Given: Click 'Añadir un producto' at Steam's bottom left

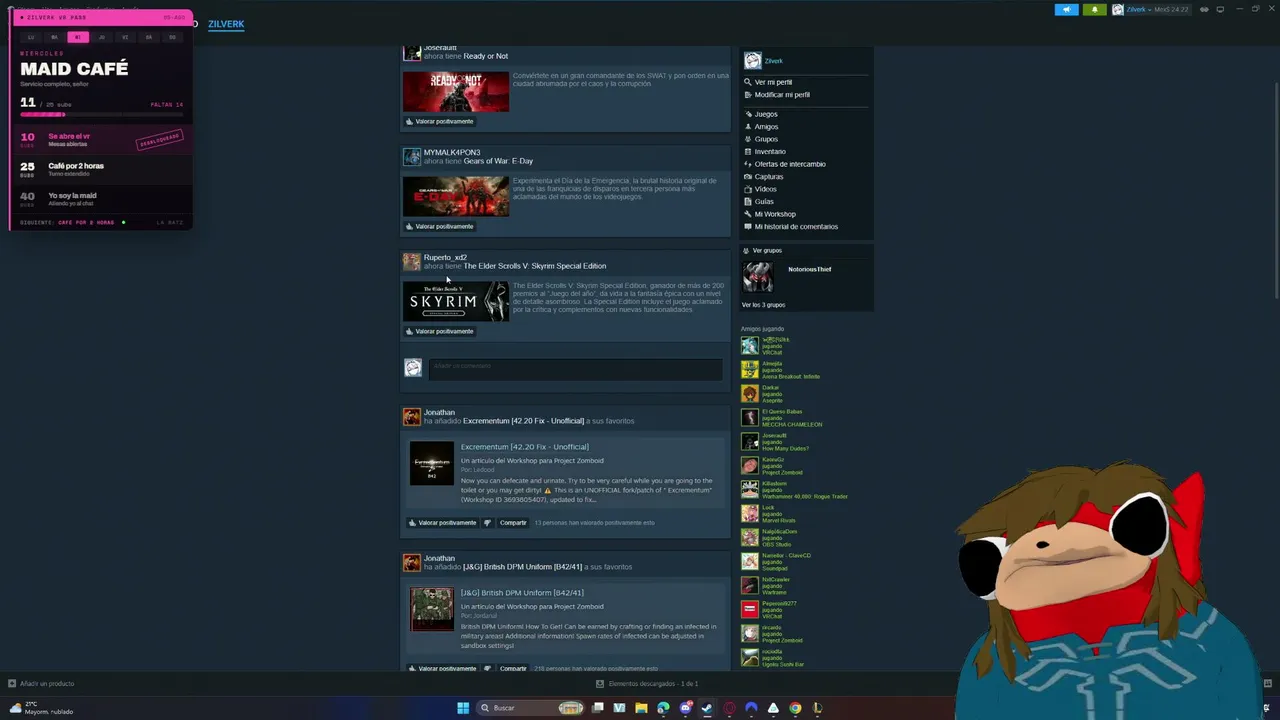Looking at the screenshot, I should point(41,684).
